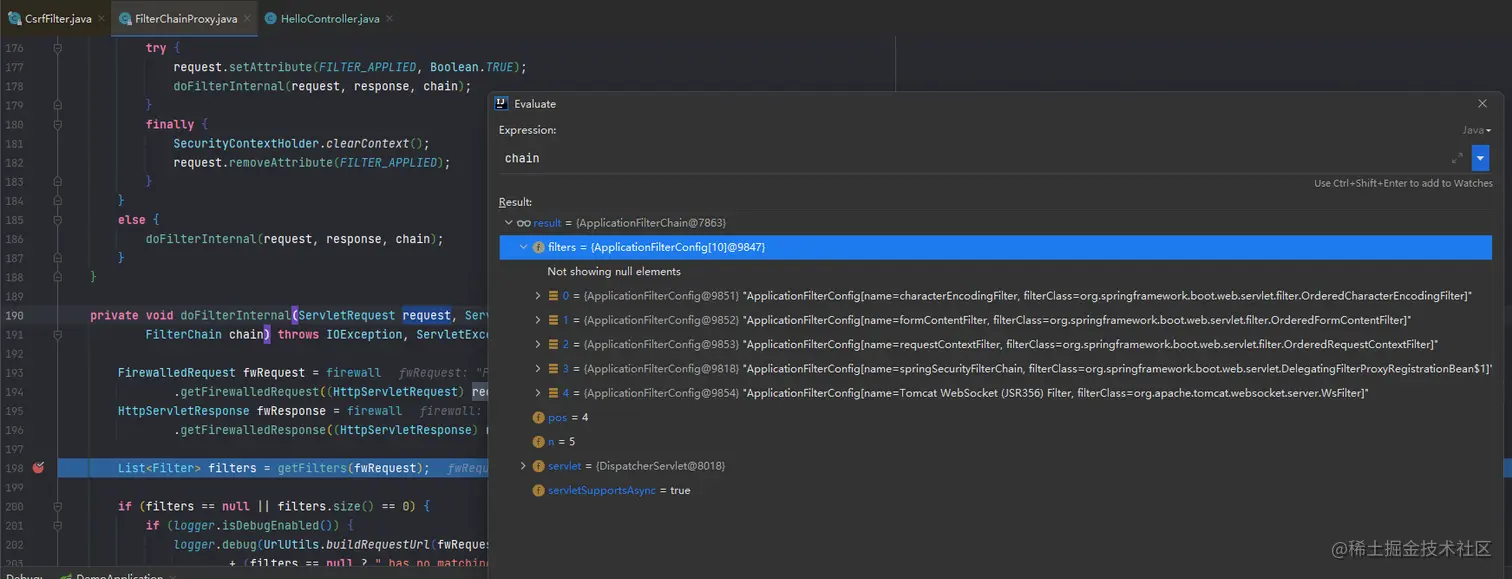Viewport: 1512px width, 579px height.
Task: Click the breakpoint icon on line 198
Action: click(x=38, y=468)
